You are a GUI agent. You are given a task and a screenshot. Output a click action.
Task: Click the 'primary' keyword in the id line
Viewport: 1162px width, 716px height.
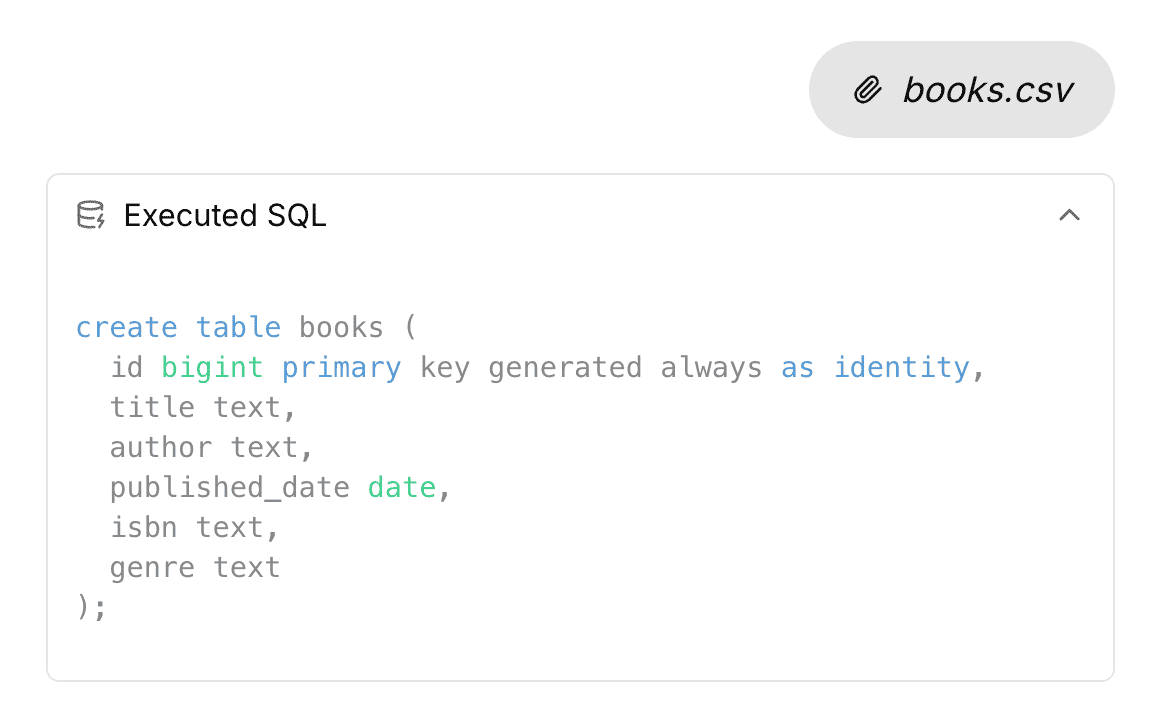coord(341,368)
